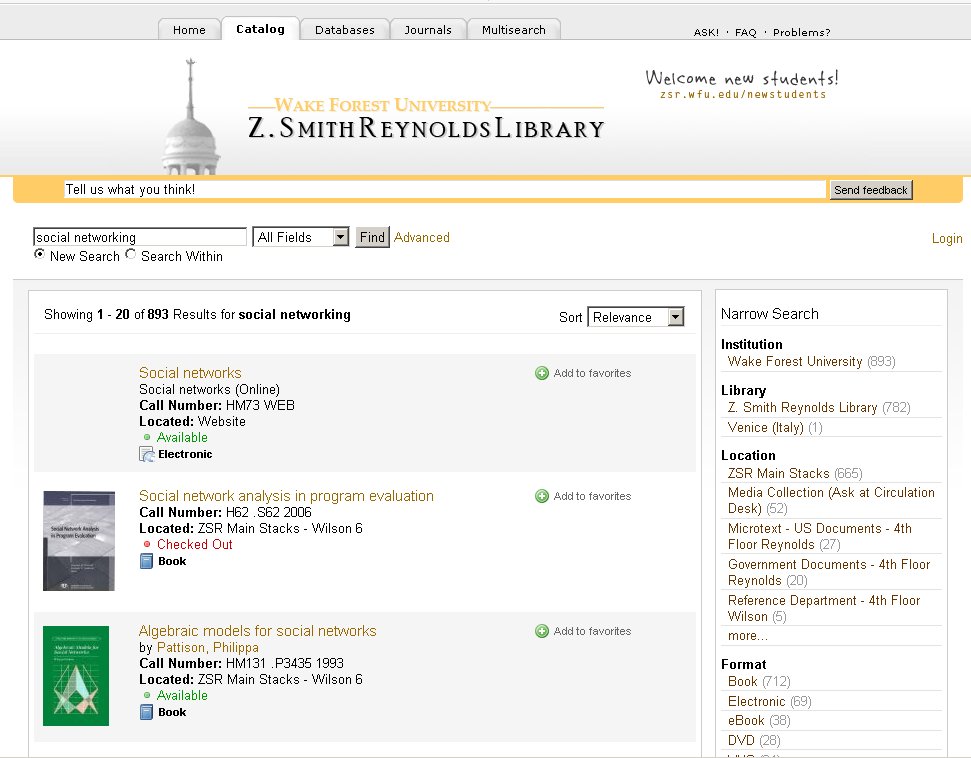Click the search box containing social networking
This screenshot has height=758, width=971.
click(140, 237)
